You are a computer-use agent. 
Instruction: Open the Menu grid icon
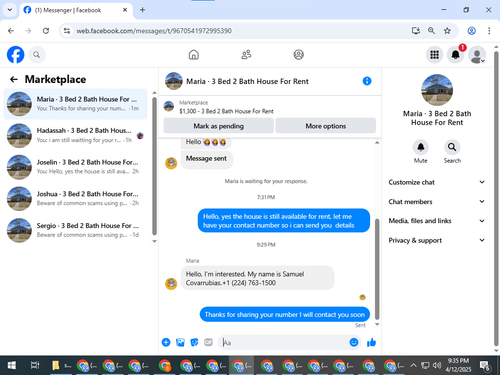click(434, 55)
